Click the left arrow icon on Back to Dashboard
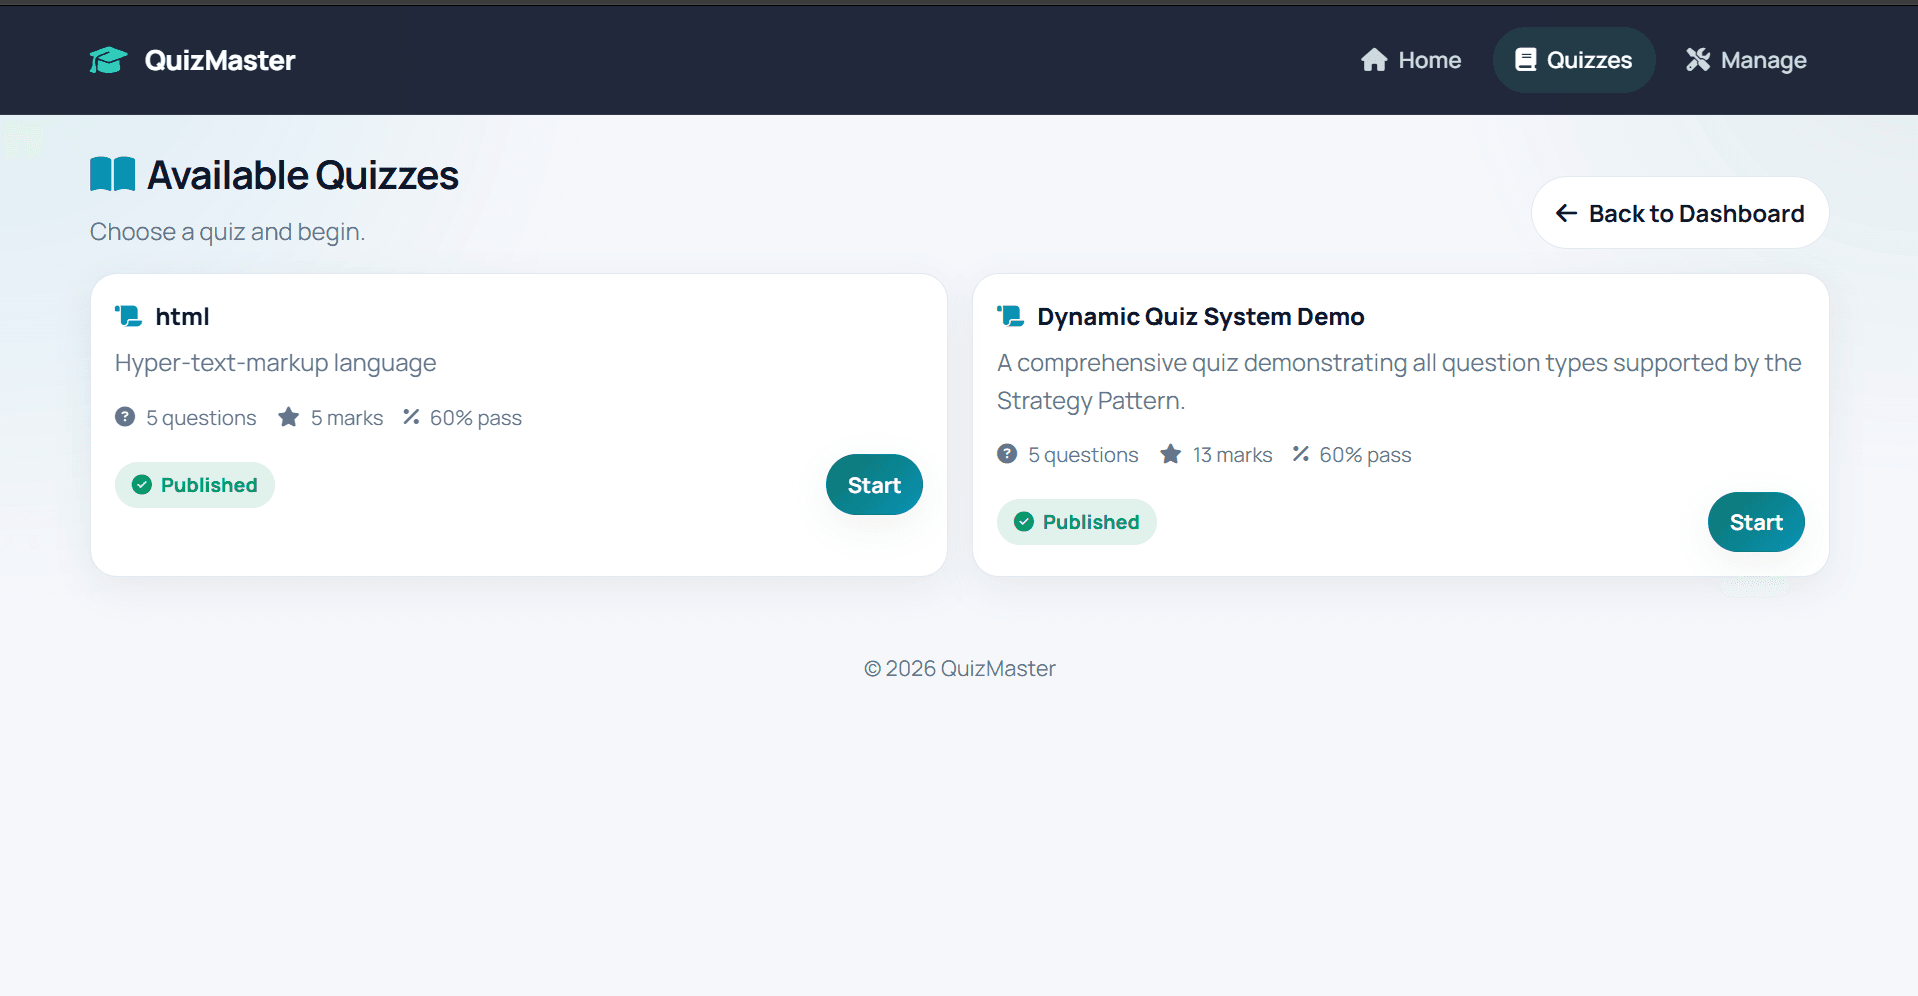 (1566, 213)
